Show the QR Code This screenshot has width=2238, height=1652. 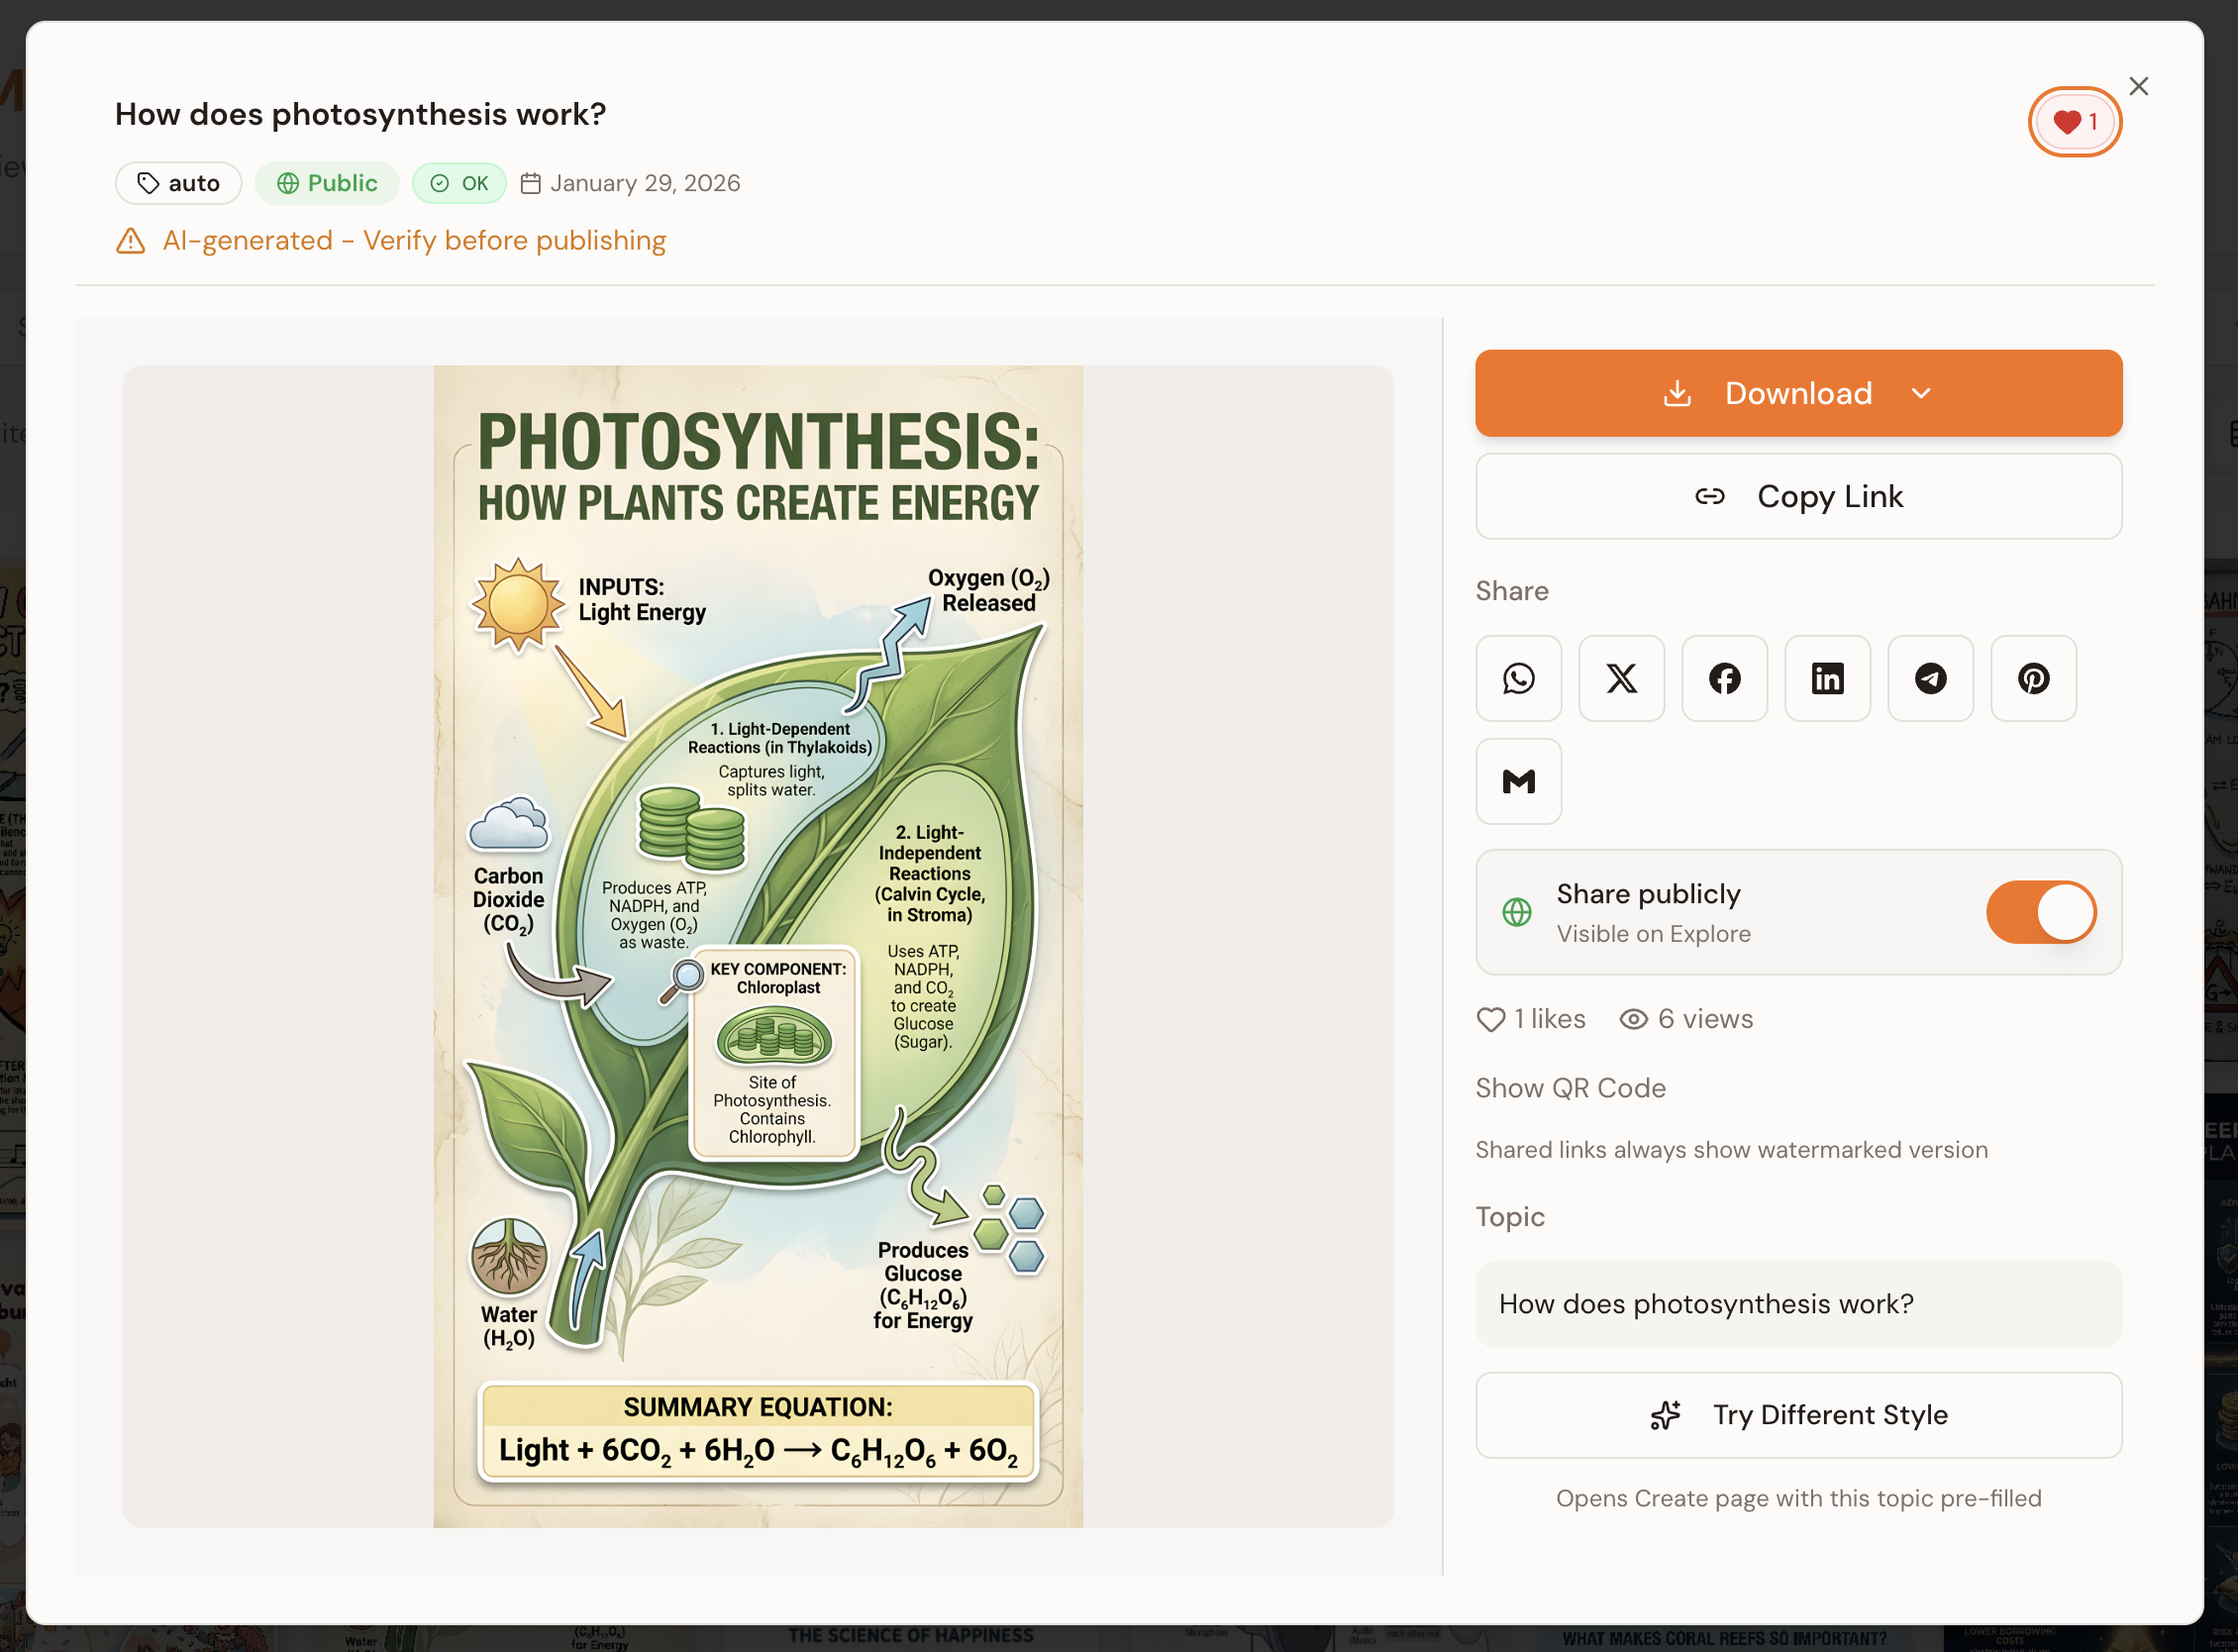pyautogui.click(x=1570, y=1088)
